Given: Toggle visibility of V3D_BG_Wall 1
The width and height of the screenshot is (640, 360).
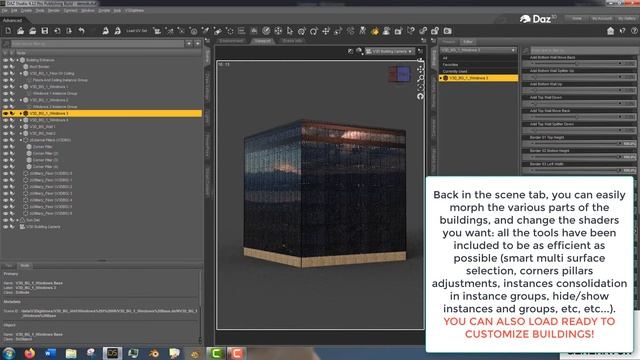Looking at the screenshot, I should tap(5, 127).
